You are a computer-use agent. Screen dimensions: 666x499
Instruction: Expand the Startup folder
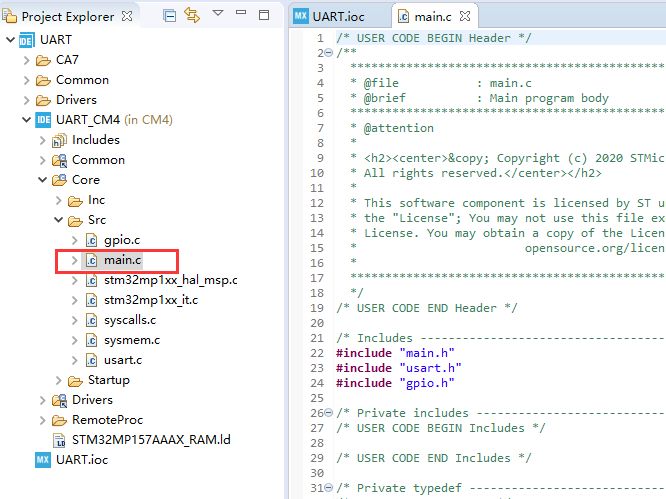pos(59,380)
